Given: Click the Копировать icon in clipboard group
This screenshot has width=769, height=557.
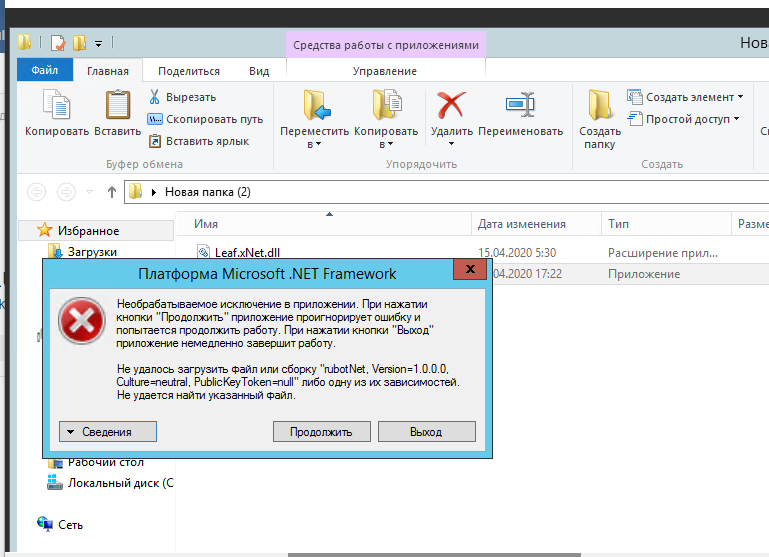Looking at the screenshot, I should click(57, 106).
